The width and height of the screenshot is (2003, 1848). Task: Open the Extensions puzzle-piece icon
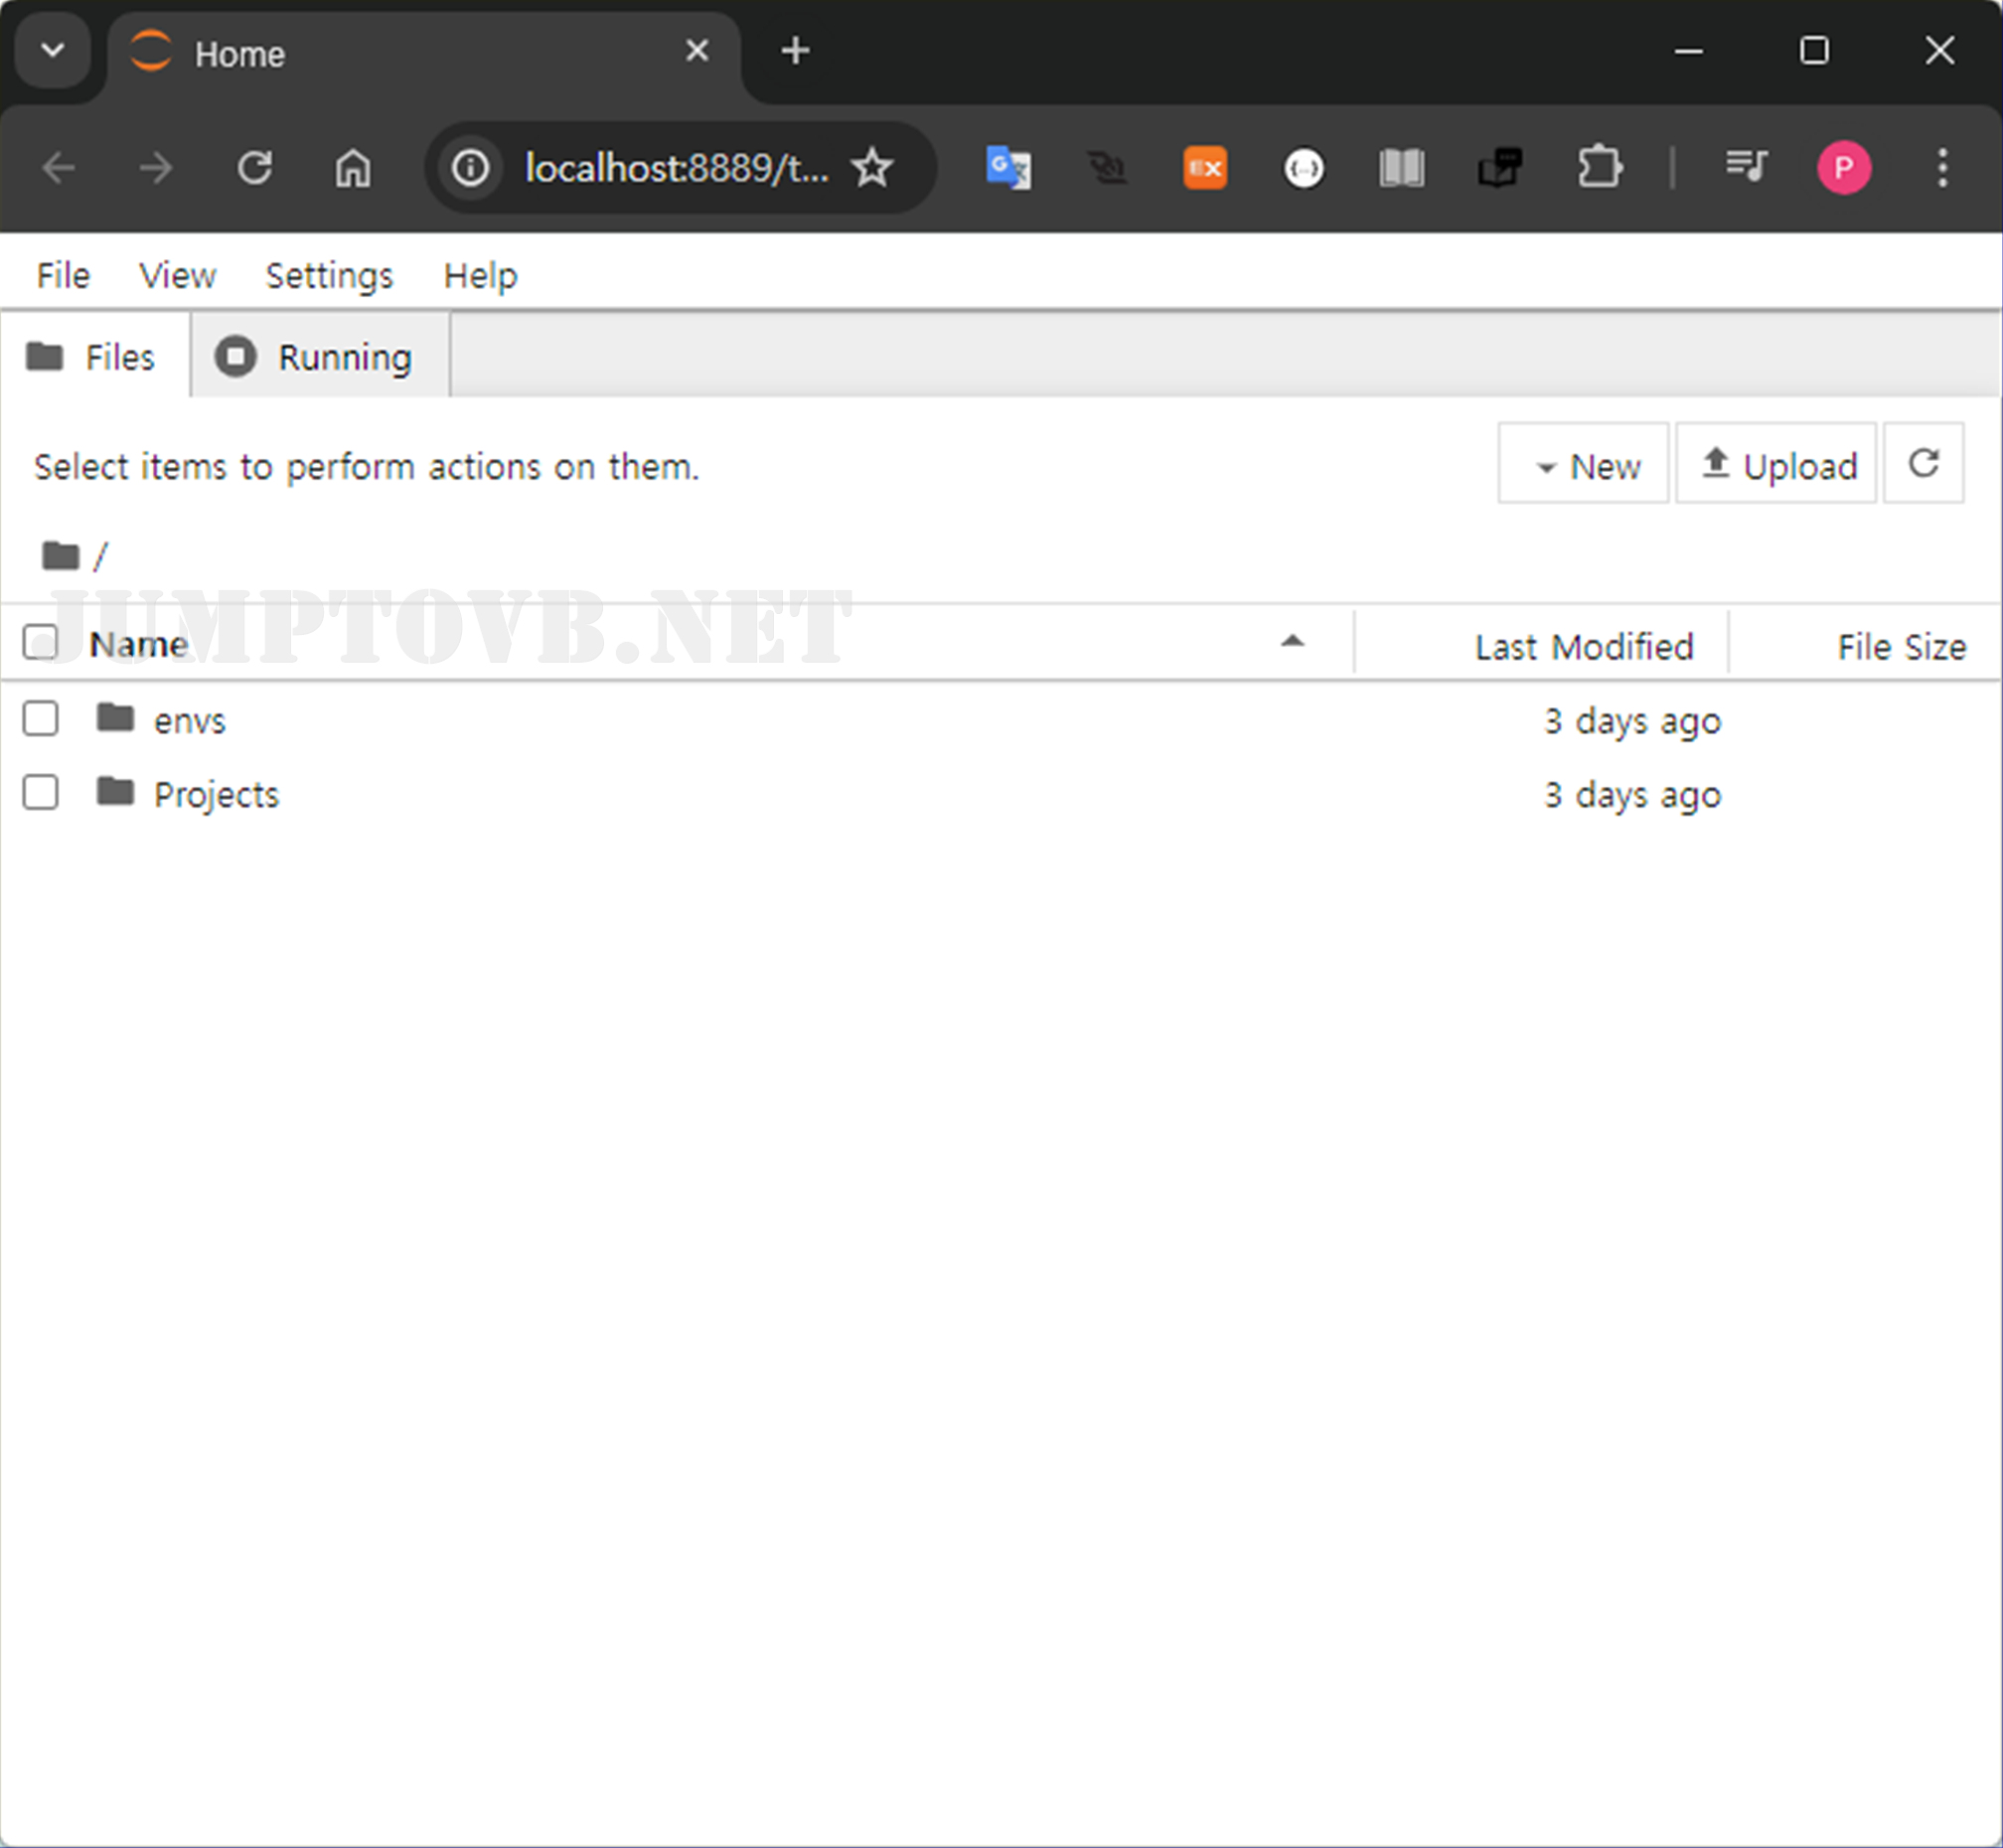[1598, 167]
